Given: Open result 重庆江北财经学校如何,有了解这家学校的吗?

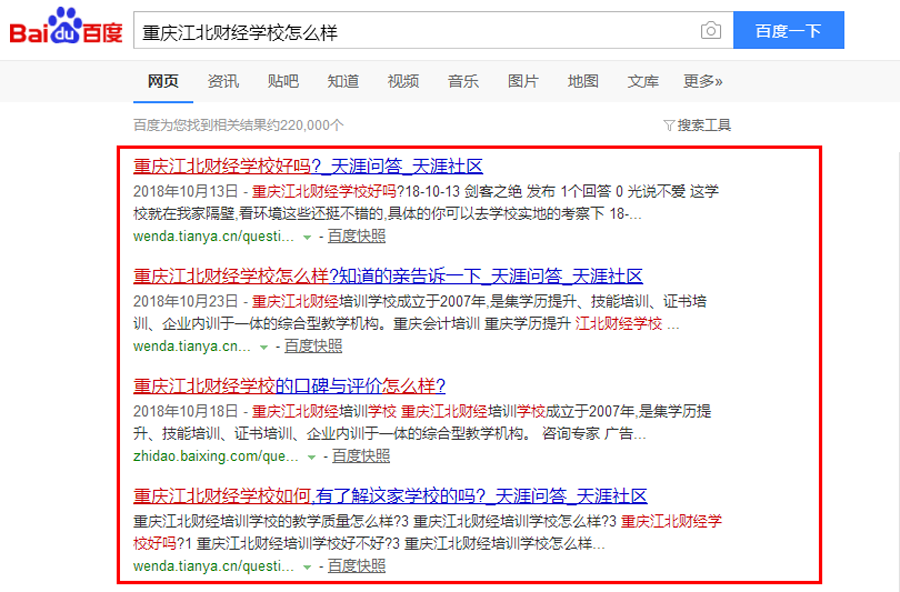Looking at the screenshot, I should click(x=390, y=496).
